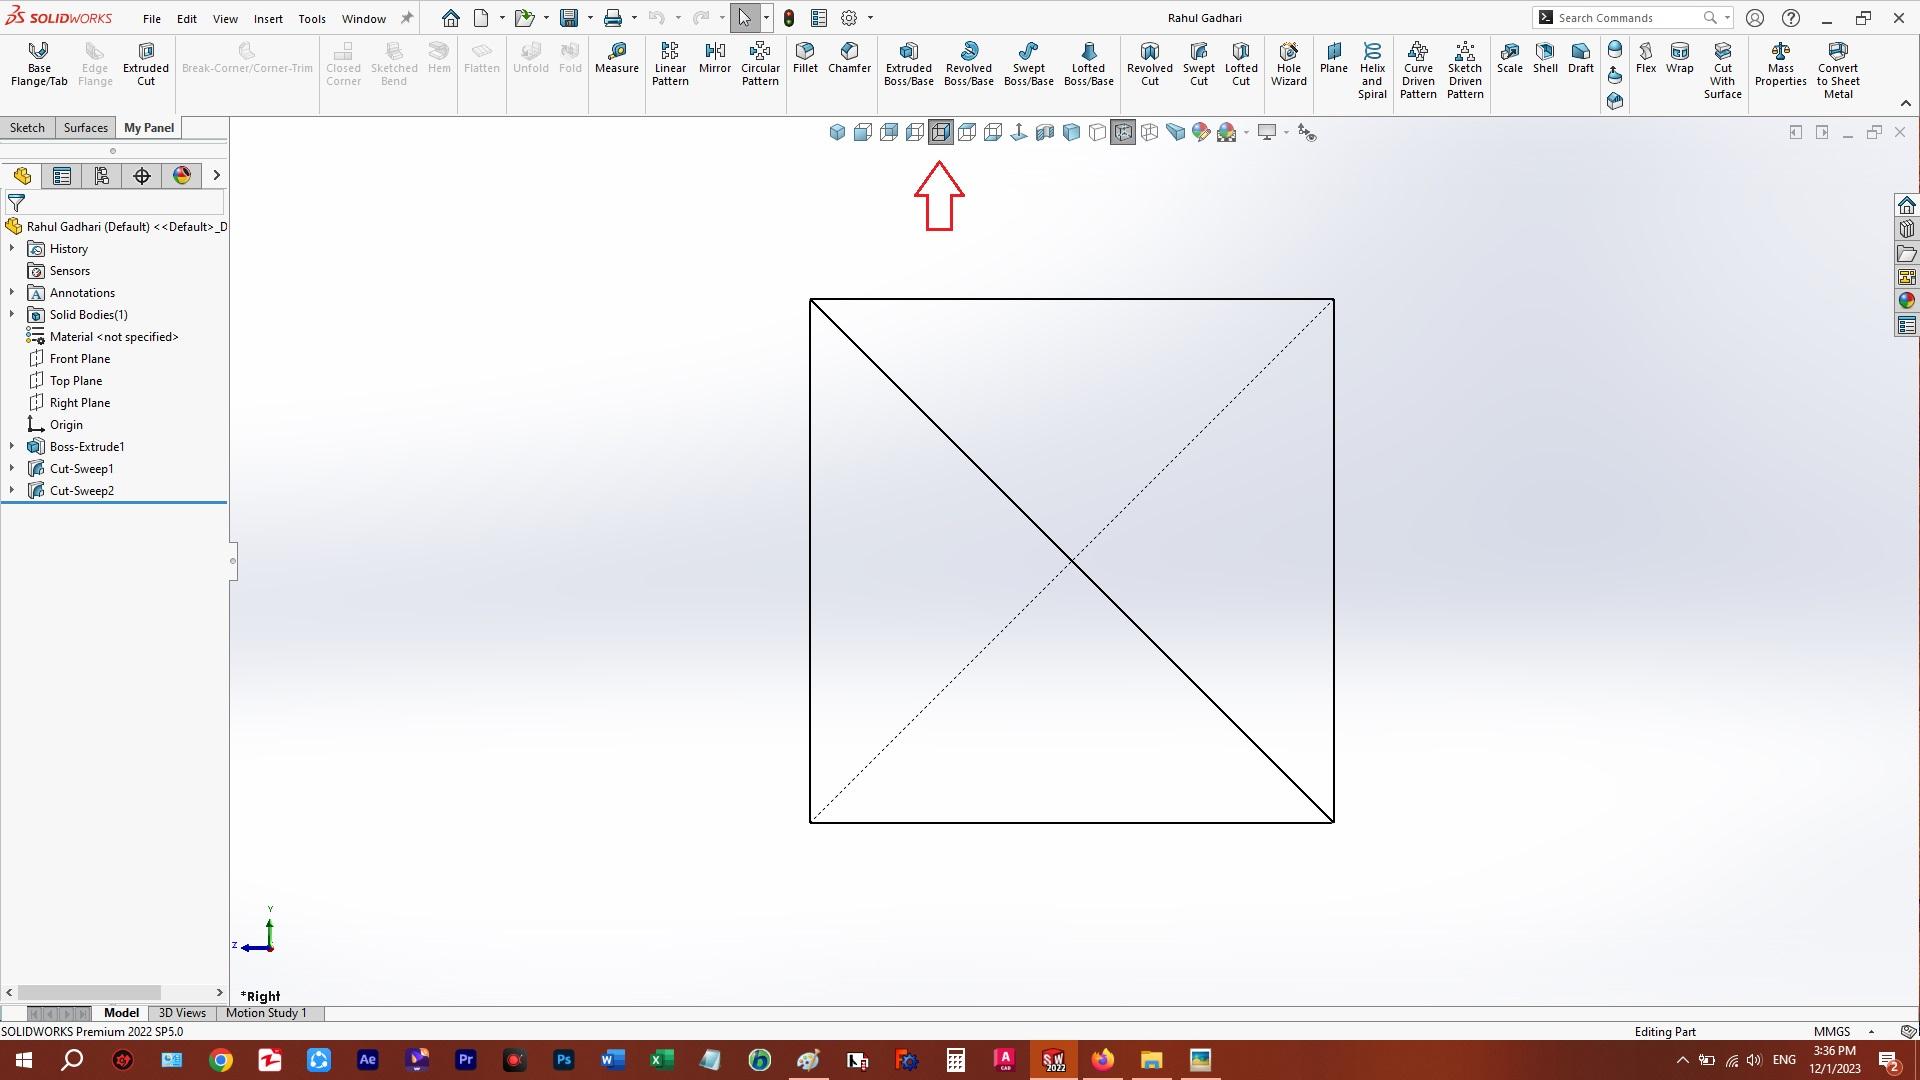This screenshot has width=1920, height=1080.
Task: Select the Revolved Boss/Base tool
Action: pyautogui.click(x=968, y=64)
